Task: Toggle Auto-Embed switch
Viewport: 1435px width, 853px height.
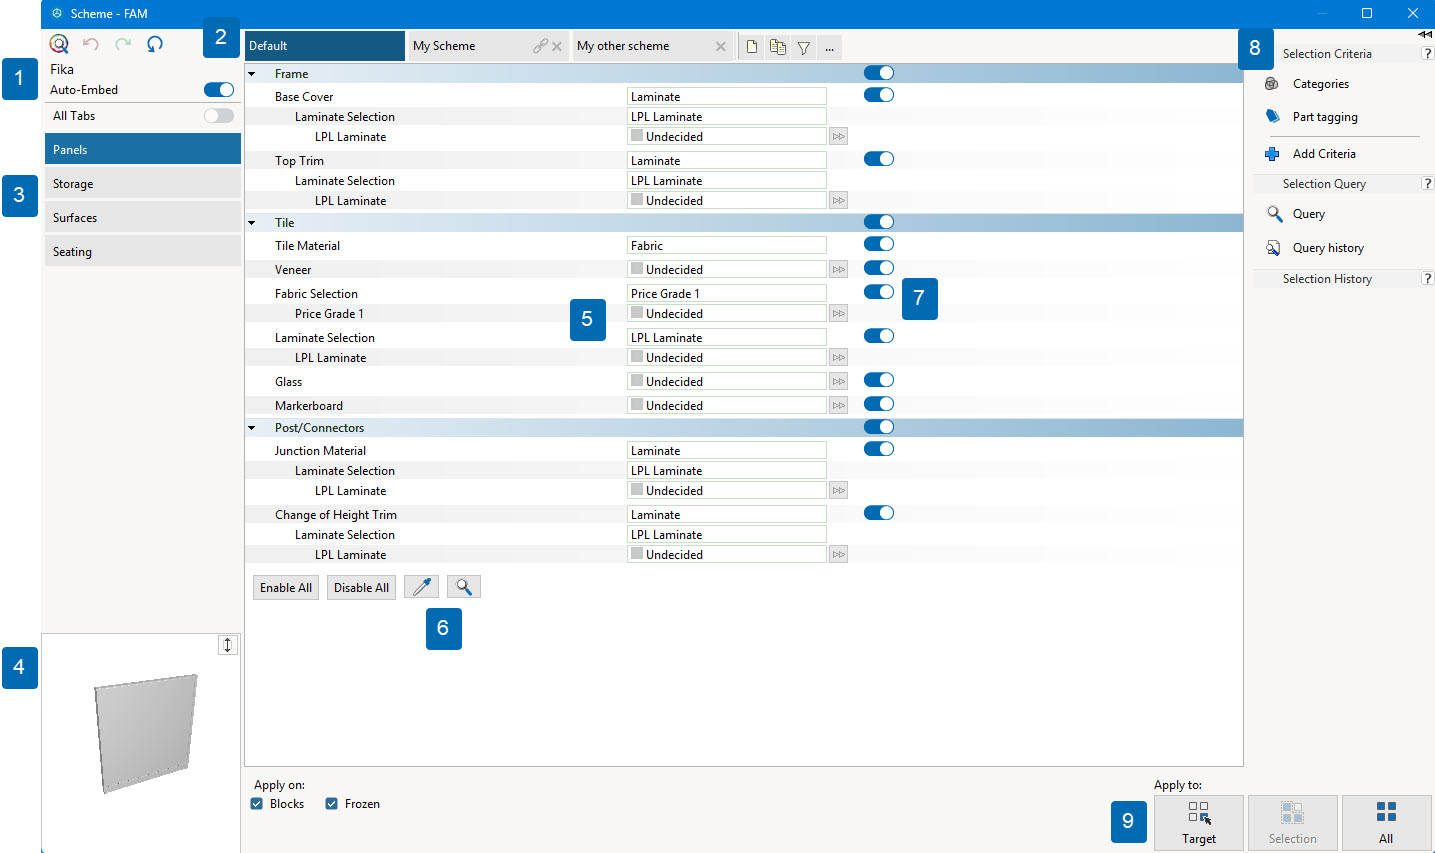Action: pyautogui.click(x=219, y=90)
